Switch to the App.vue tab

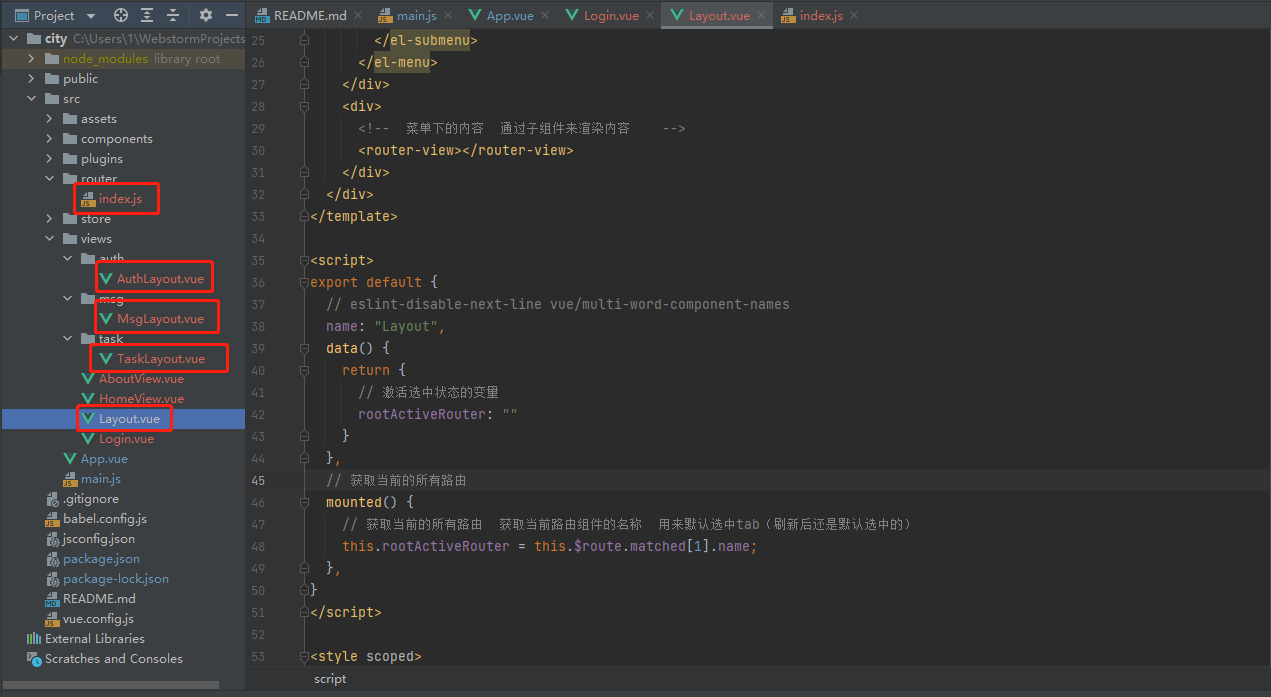click(x=509, y=15)
